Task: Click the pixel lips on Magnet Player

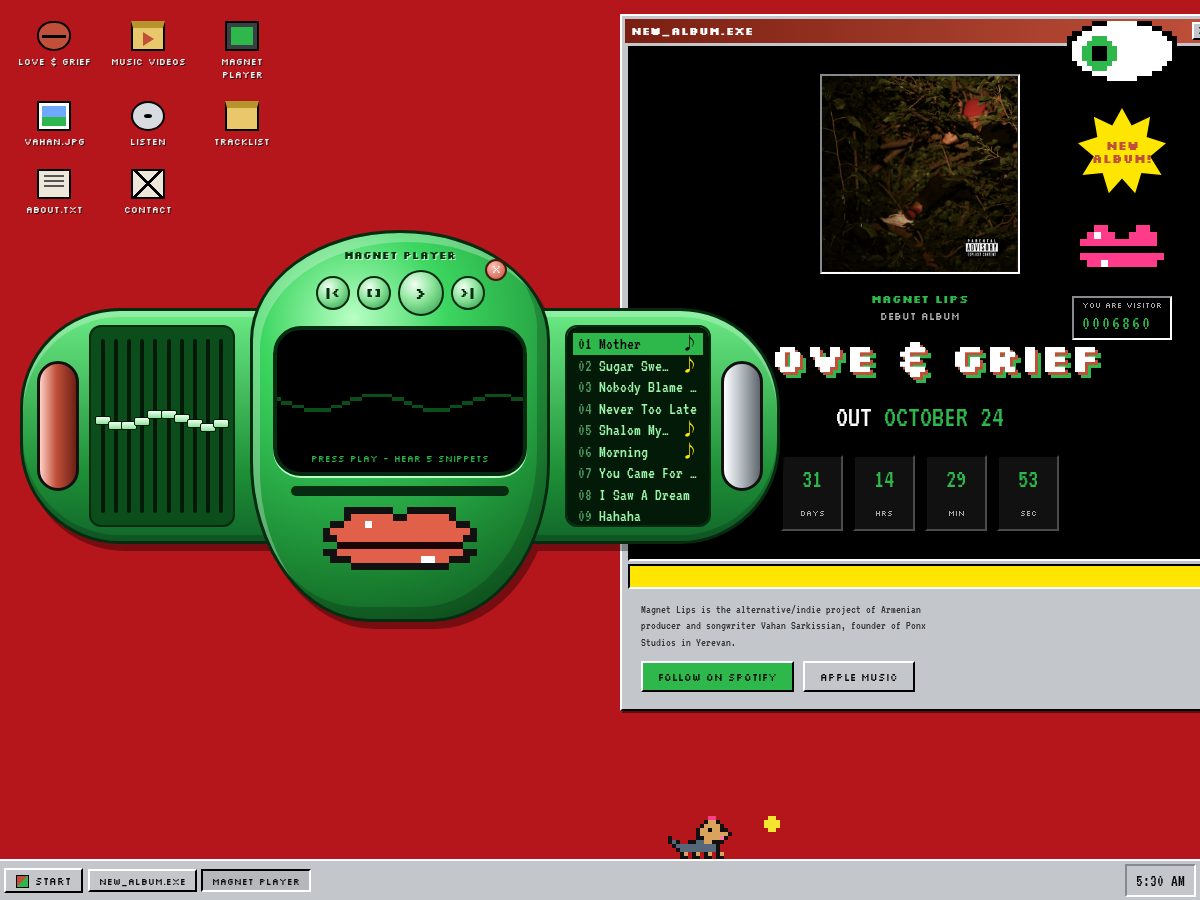Action: [x=400, y=538]
